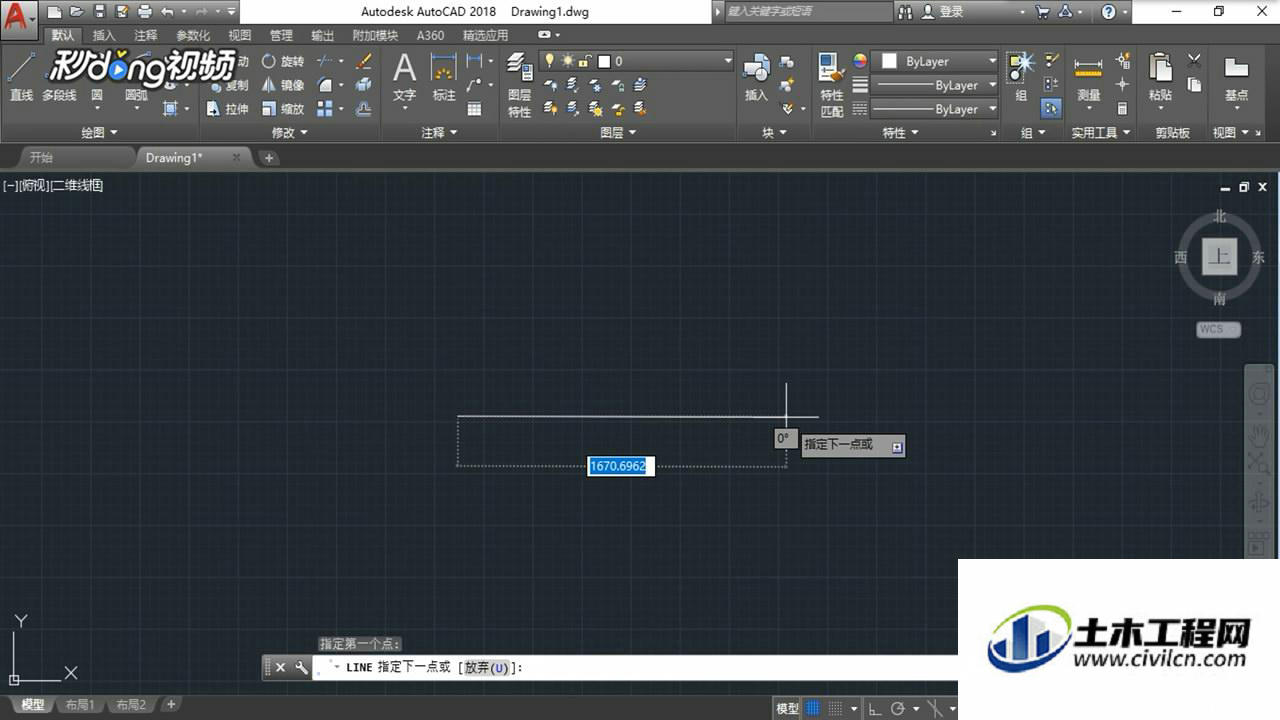This screenshot has height=720, width=1280.
Task: Open the 参数化 (Parametric) ribbon tab
Action: (x=193, y=35)
